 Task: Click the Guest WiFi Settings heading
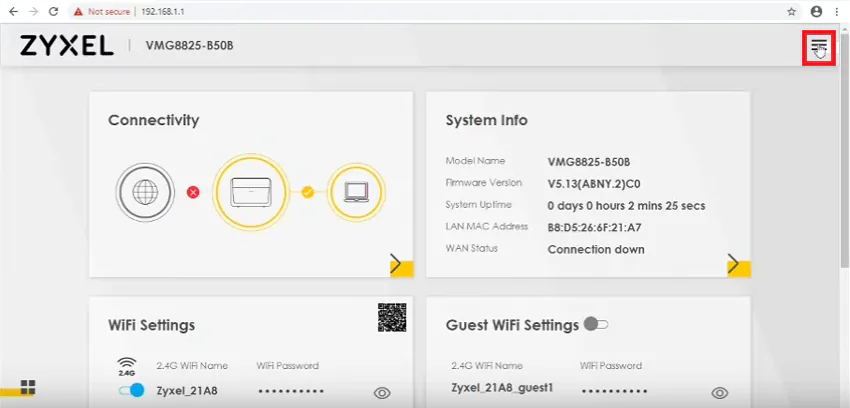coord(512,325)
